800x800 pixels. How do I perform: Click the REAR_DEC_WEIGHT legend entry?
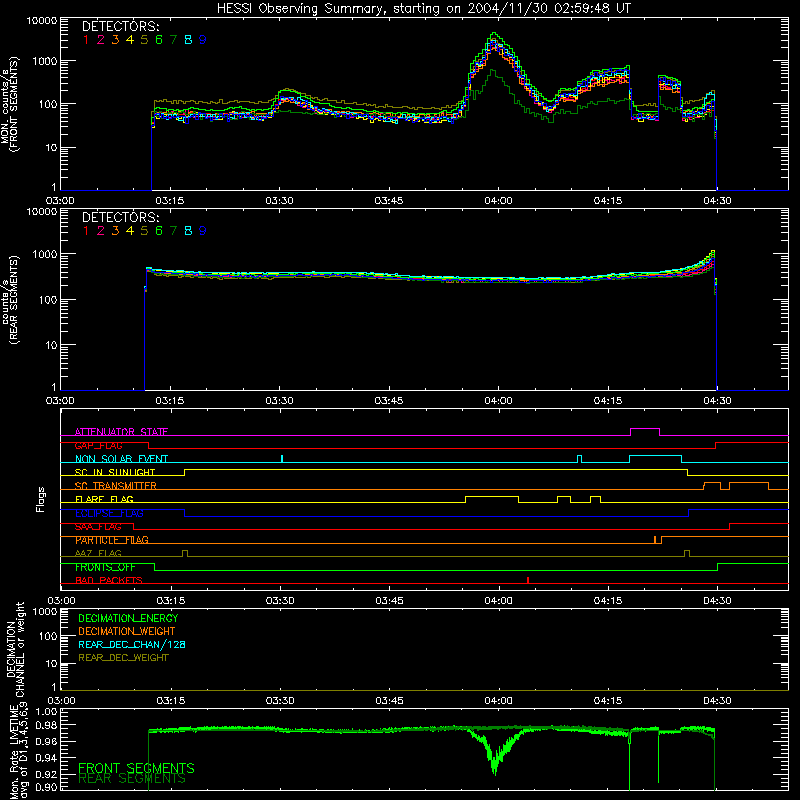tap(123, 658)
